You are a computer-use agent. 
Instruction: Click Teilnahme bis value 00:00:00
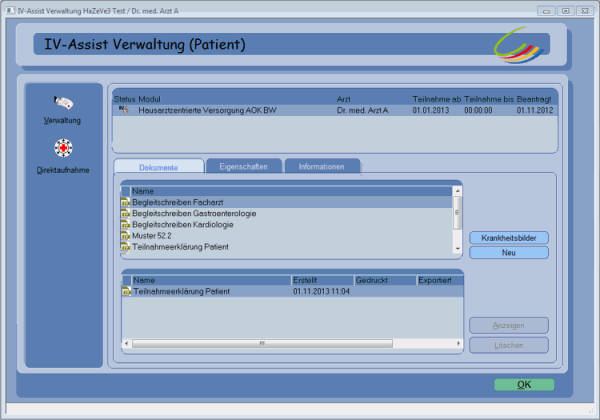(x=478, y=110)
